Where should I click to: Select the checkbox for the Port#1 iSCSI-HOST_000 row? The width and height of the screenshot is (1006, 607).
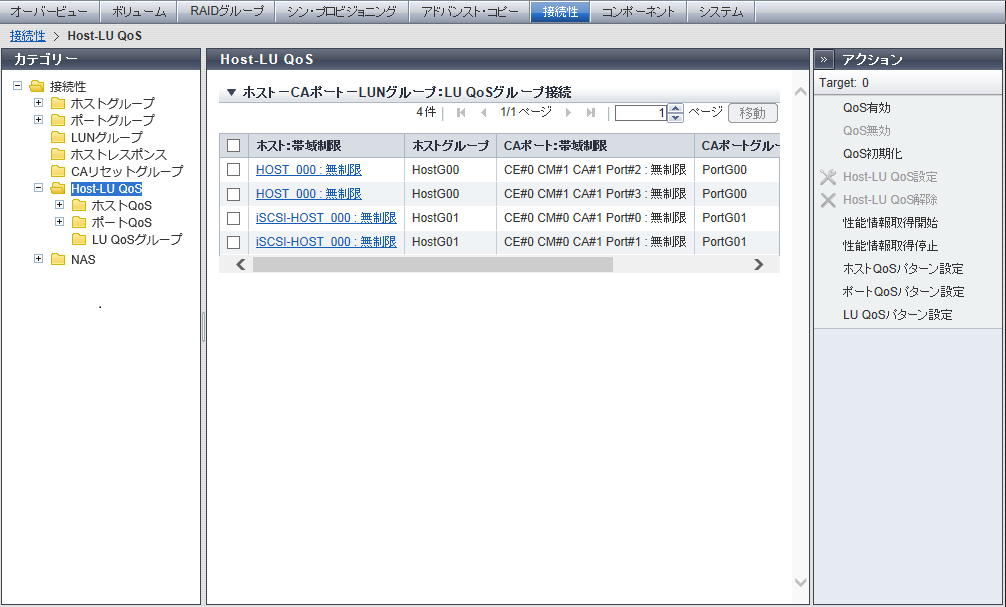[x=234, y=242]
